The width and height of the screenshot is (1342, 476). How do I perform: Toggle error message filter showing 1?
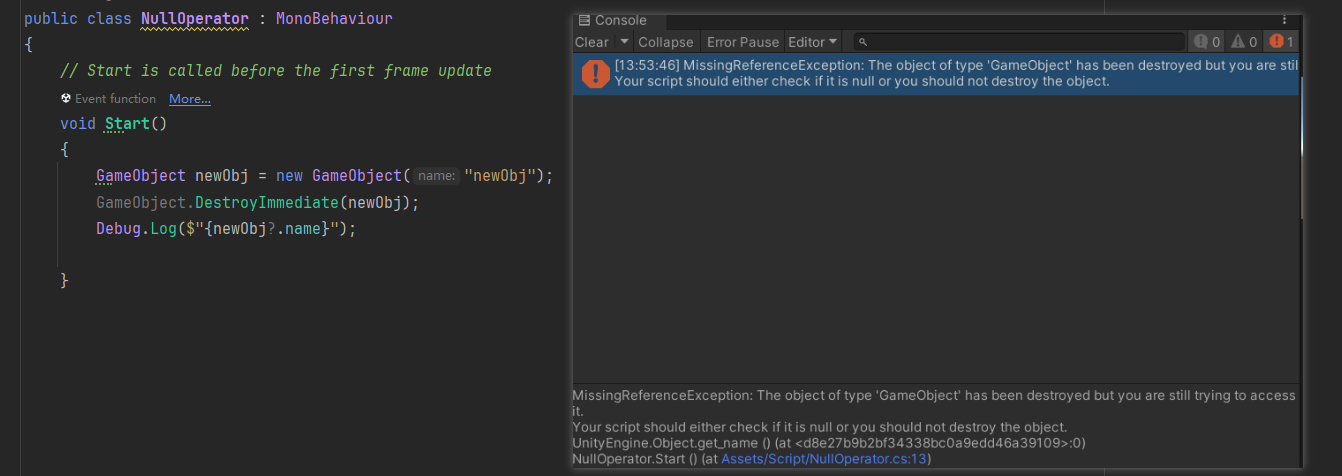(1281, 42)
